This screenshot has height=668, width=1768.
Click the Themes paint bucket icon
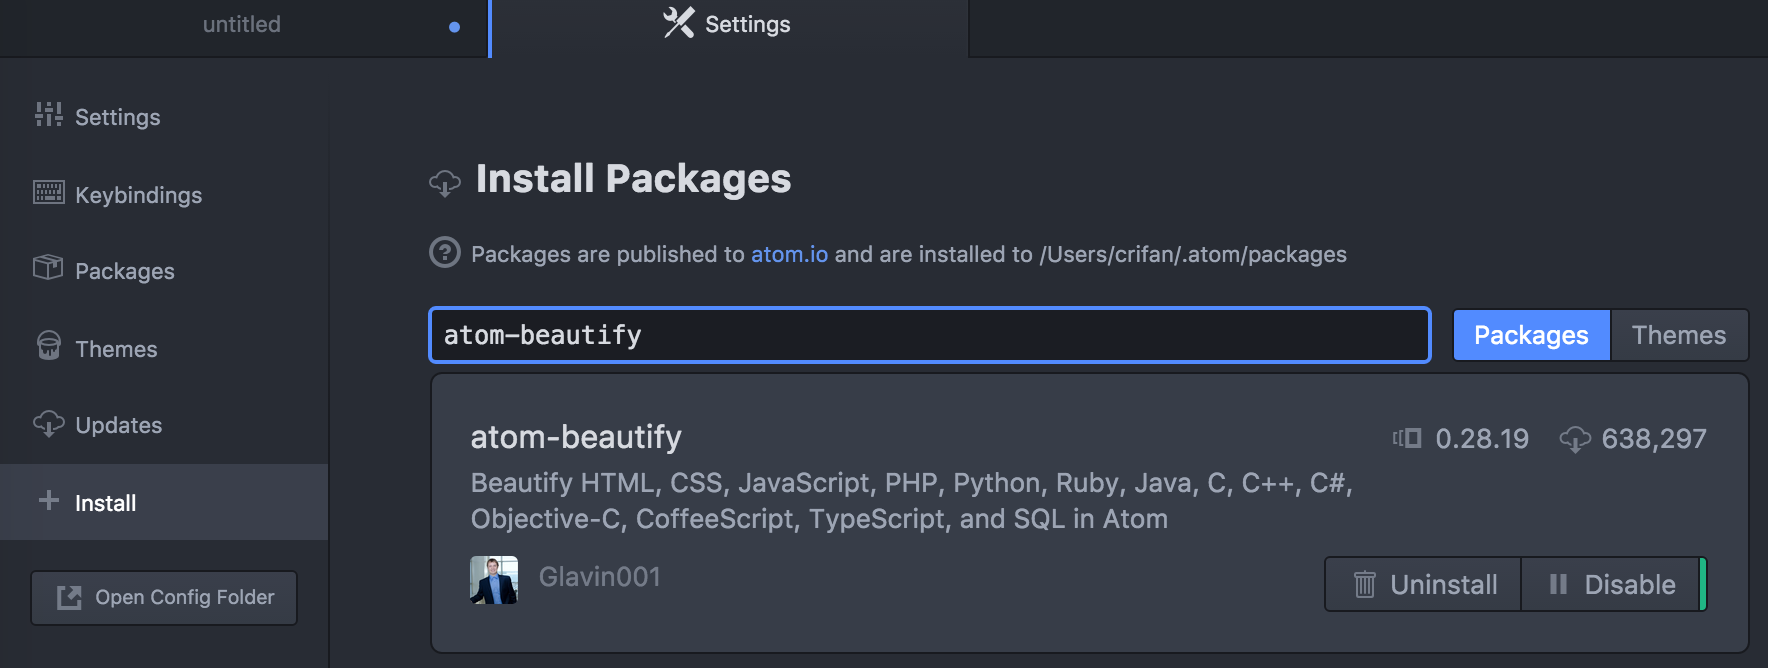point(48,345)
